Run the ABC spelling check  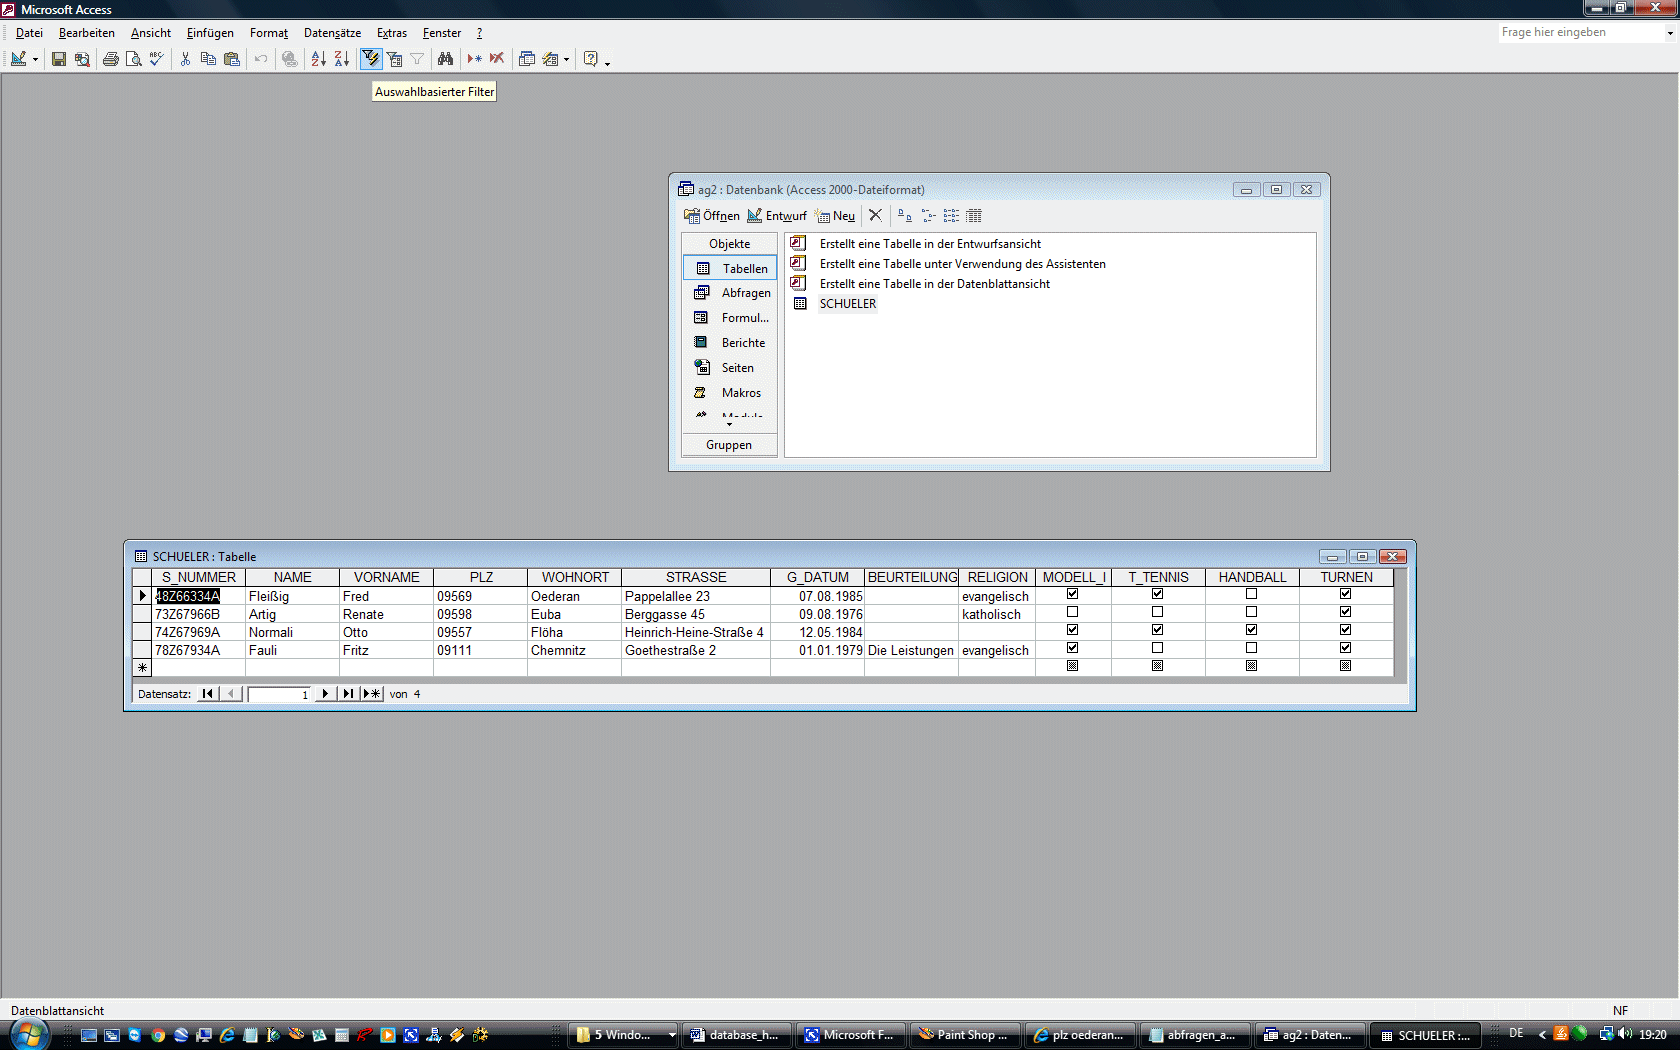(157, 59)
